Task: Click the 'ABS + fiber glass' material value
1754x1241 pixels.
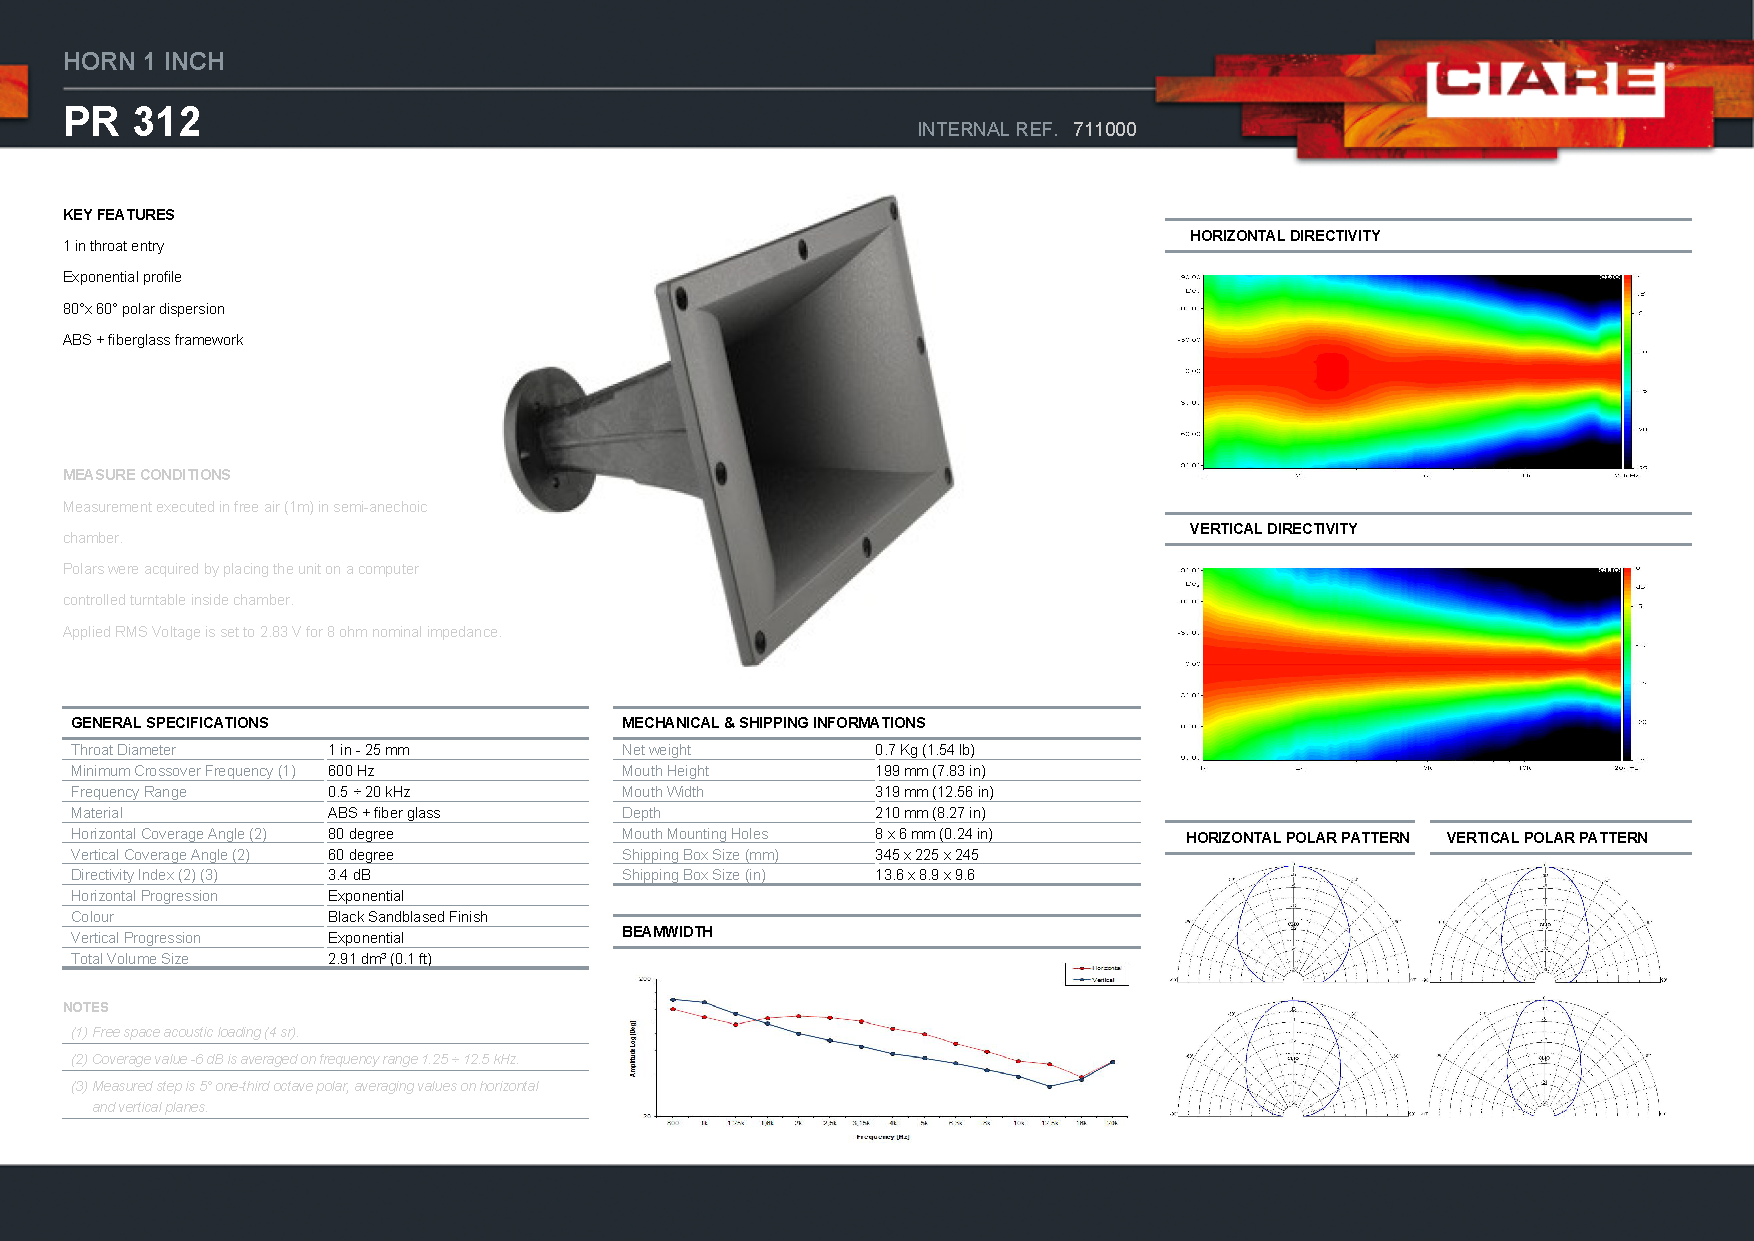Action: tap(384, 813)
